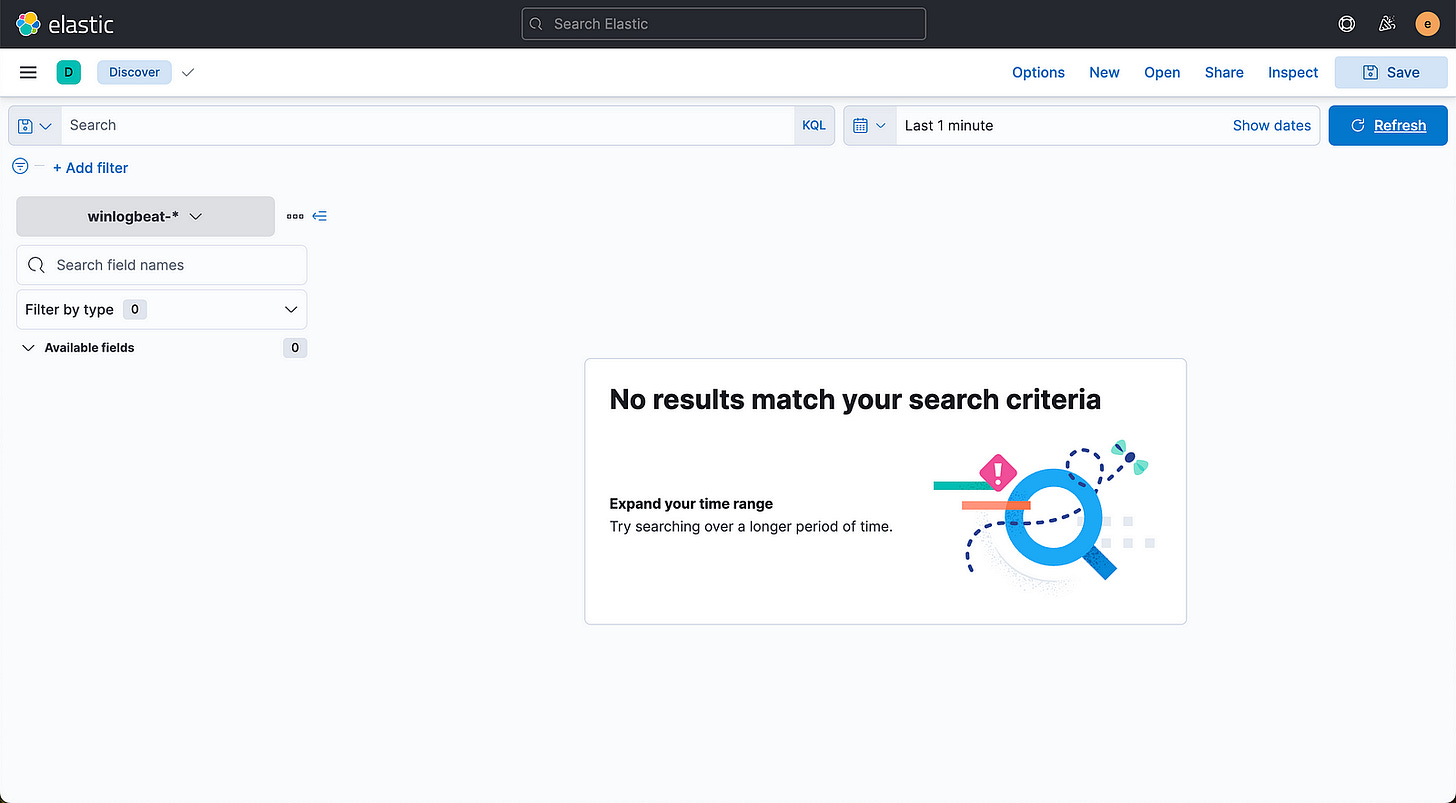Open the filter options circle icon
1456x803 pixels.
click(20, 166)
